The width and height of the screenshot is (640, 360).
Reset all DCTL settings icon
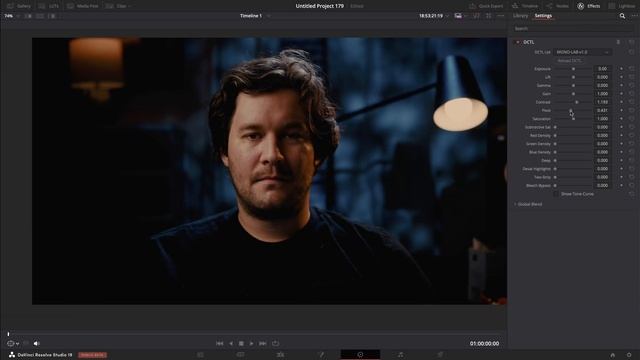click(631, 42)
